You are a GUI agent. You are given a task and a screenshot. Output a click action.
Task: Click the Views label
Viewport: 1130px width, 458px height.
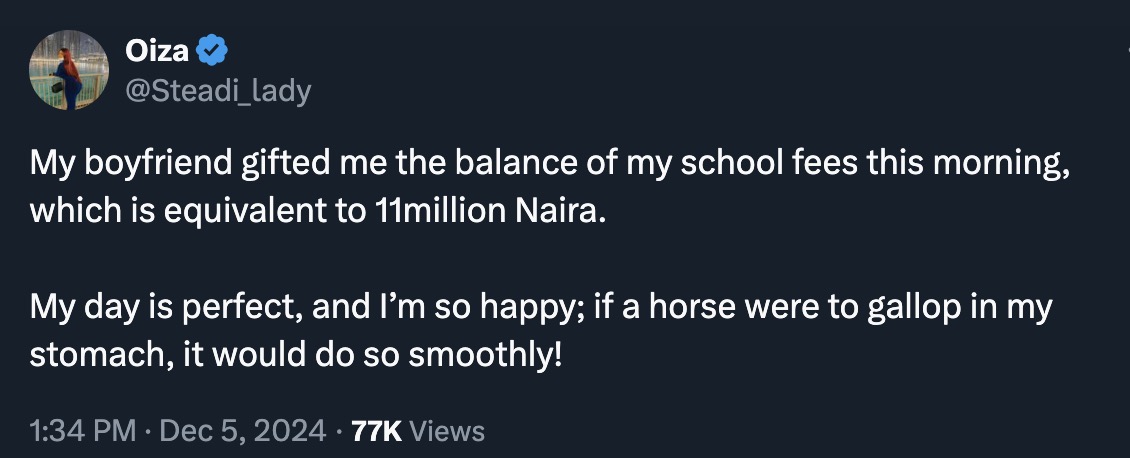coord(448,431)
